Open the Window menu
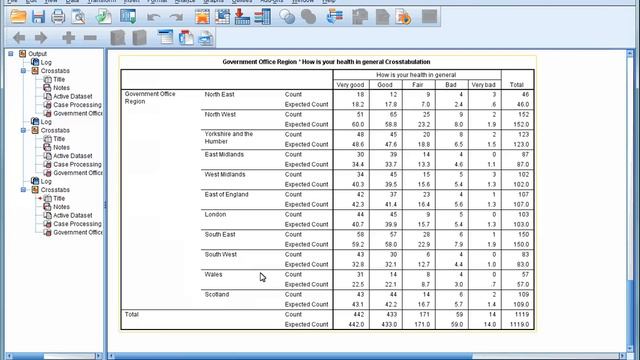 click(303, 1)
